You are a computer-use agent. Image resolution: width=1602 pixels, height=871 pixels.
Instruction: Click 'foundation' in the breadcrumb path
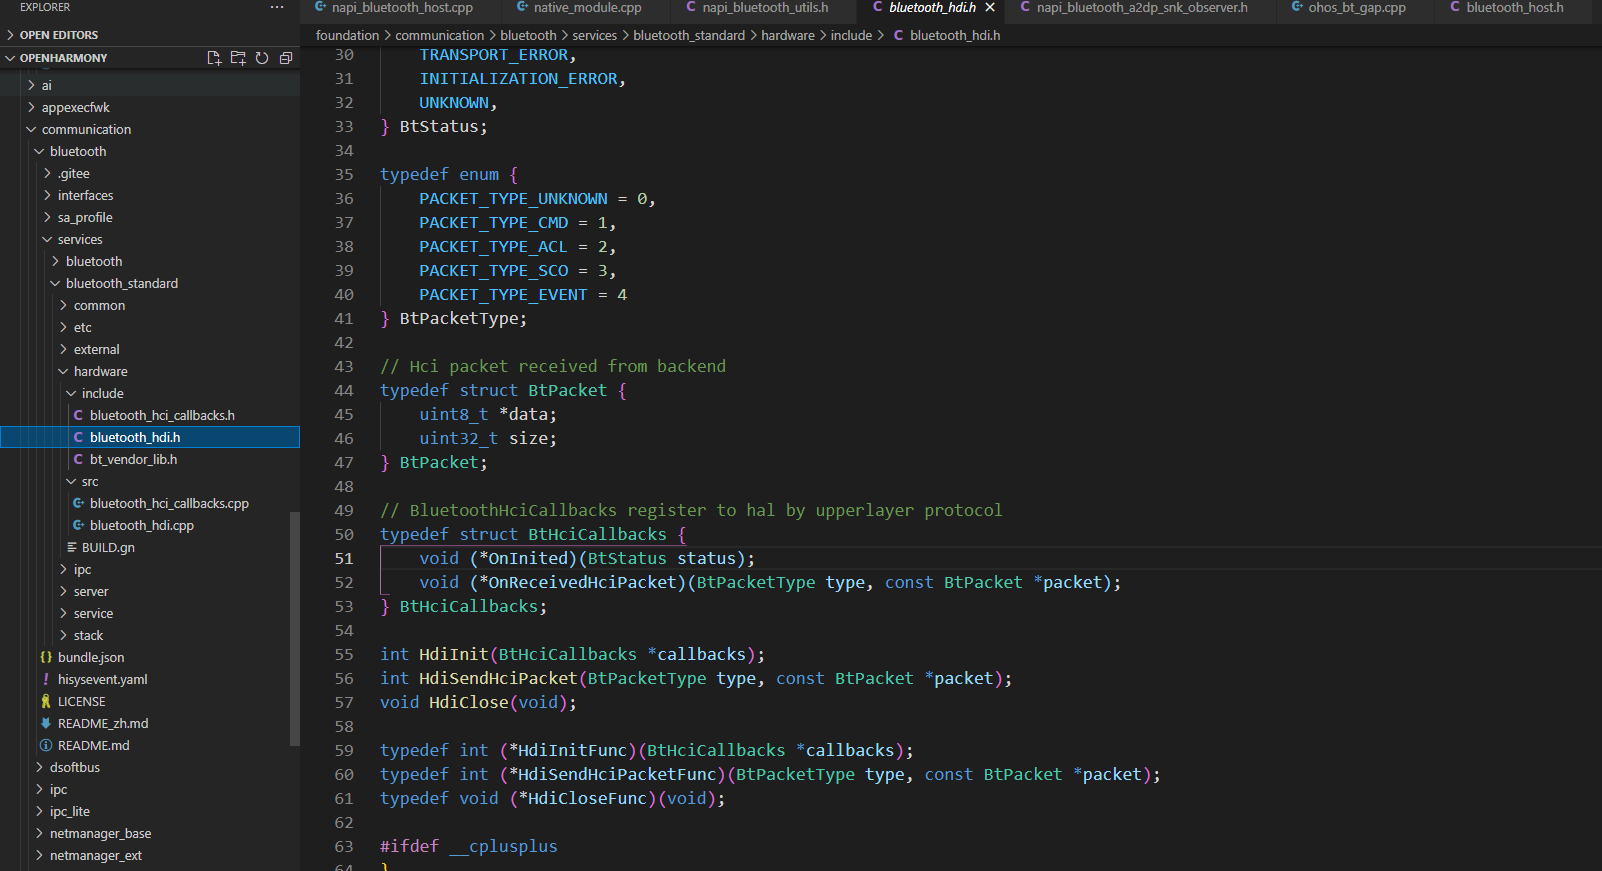(x=347, y=35)
